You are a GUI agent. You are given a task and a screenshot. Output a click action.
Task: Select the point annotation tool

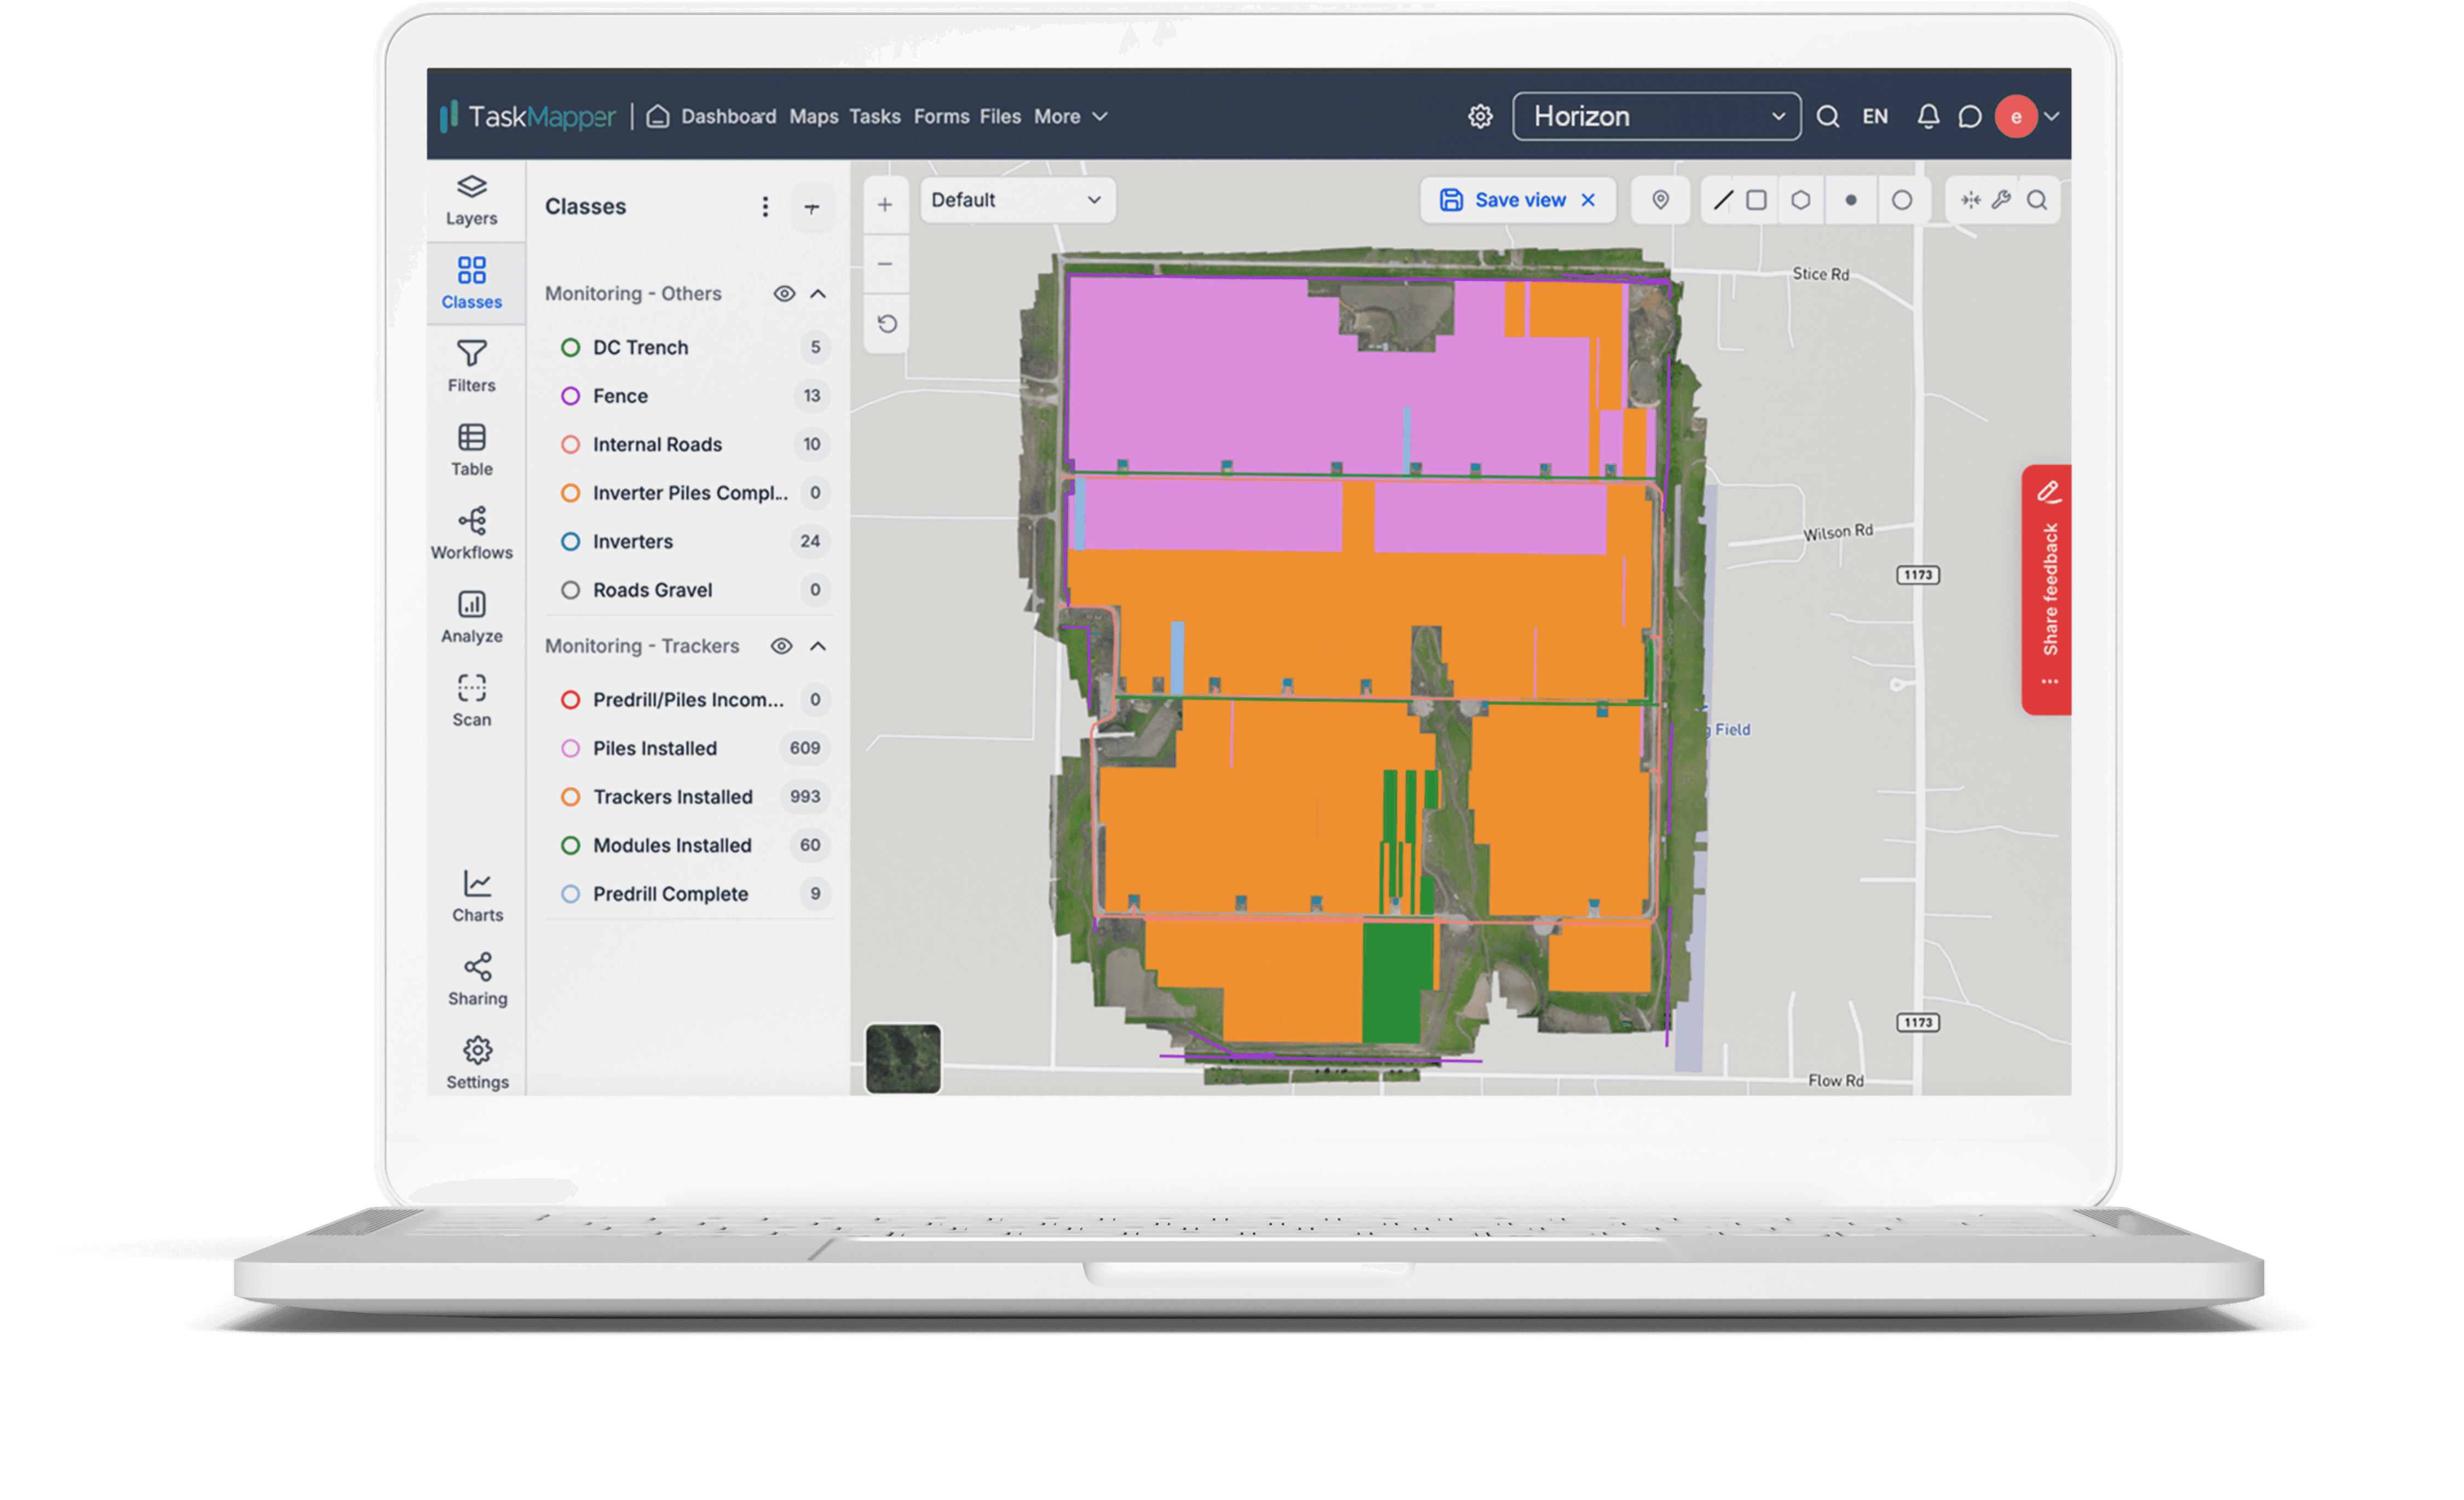(x=1851, y=200)
